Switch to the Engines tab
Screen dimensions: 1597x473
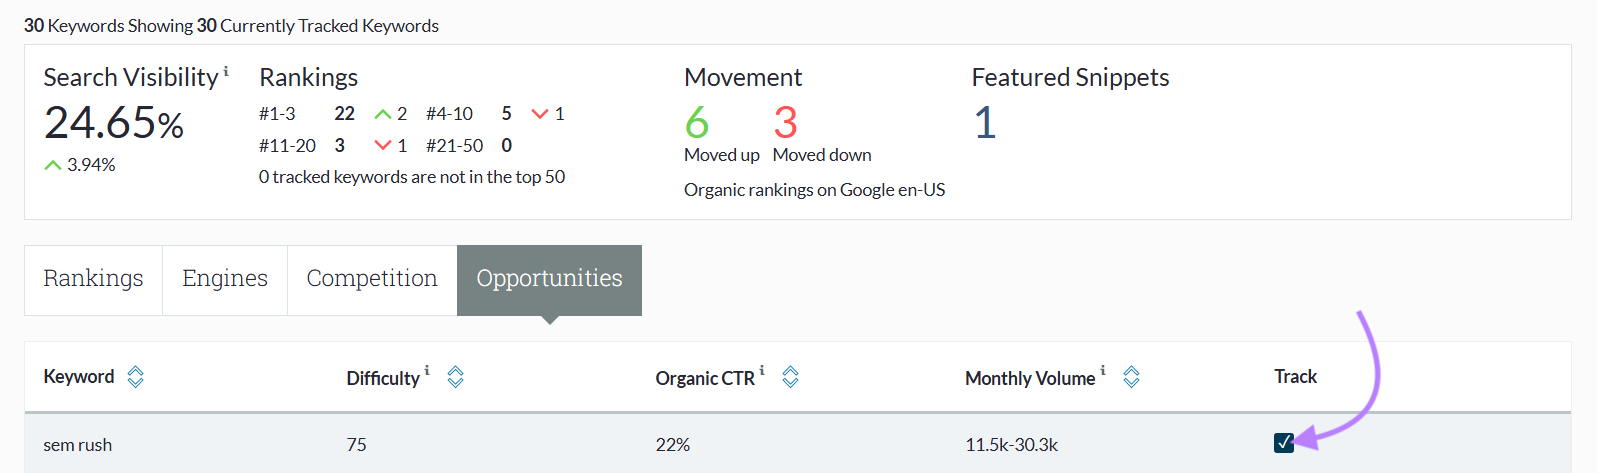225,279
